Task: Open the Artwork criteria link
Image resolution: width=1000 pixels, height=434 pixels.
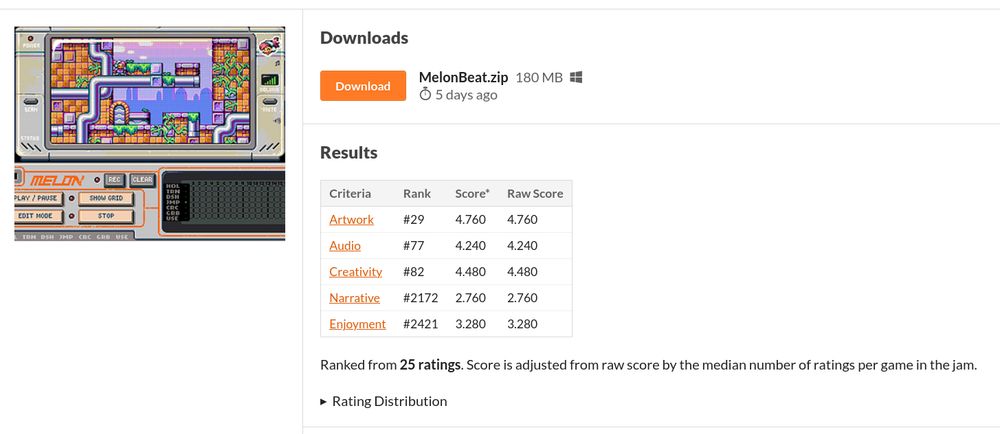Action: click(x=351, y=220)
